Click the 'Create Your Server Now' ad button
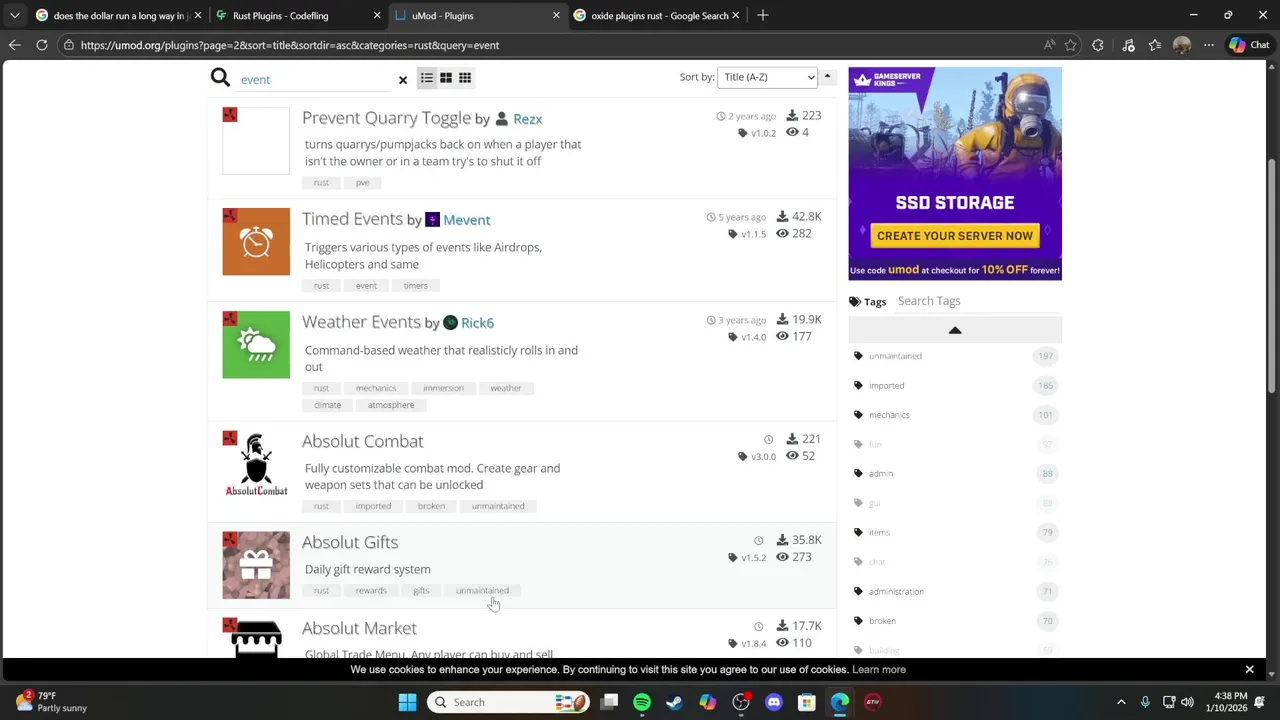Viewport: 1280px width, 720px height. (955, 236)
